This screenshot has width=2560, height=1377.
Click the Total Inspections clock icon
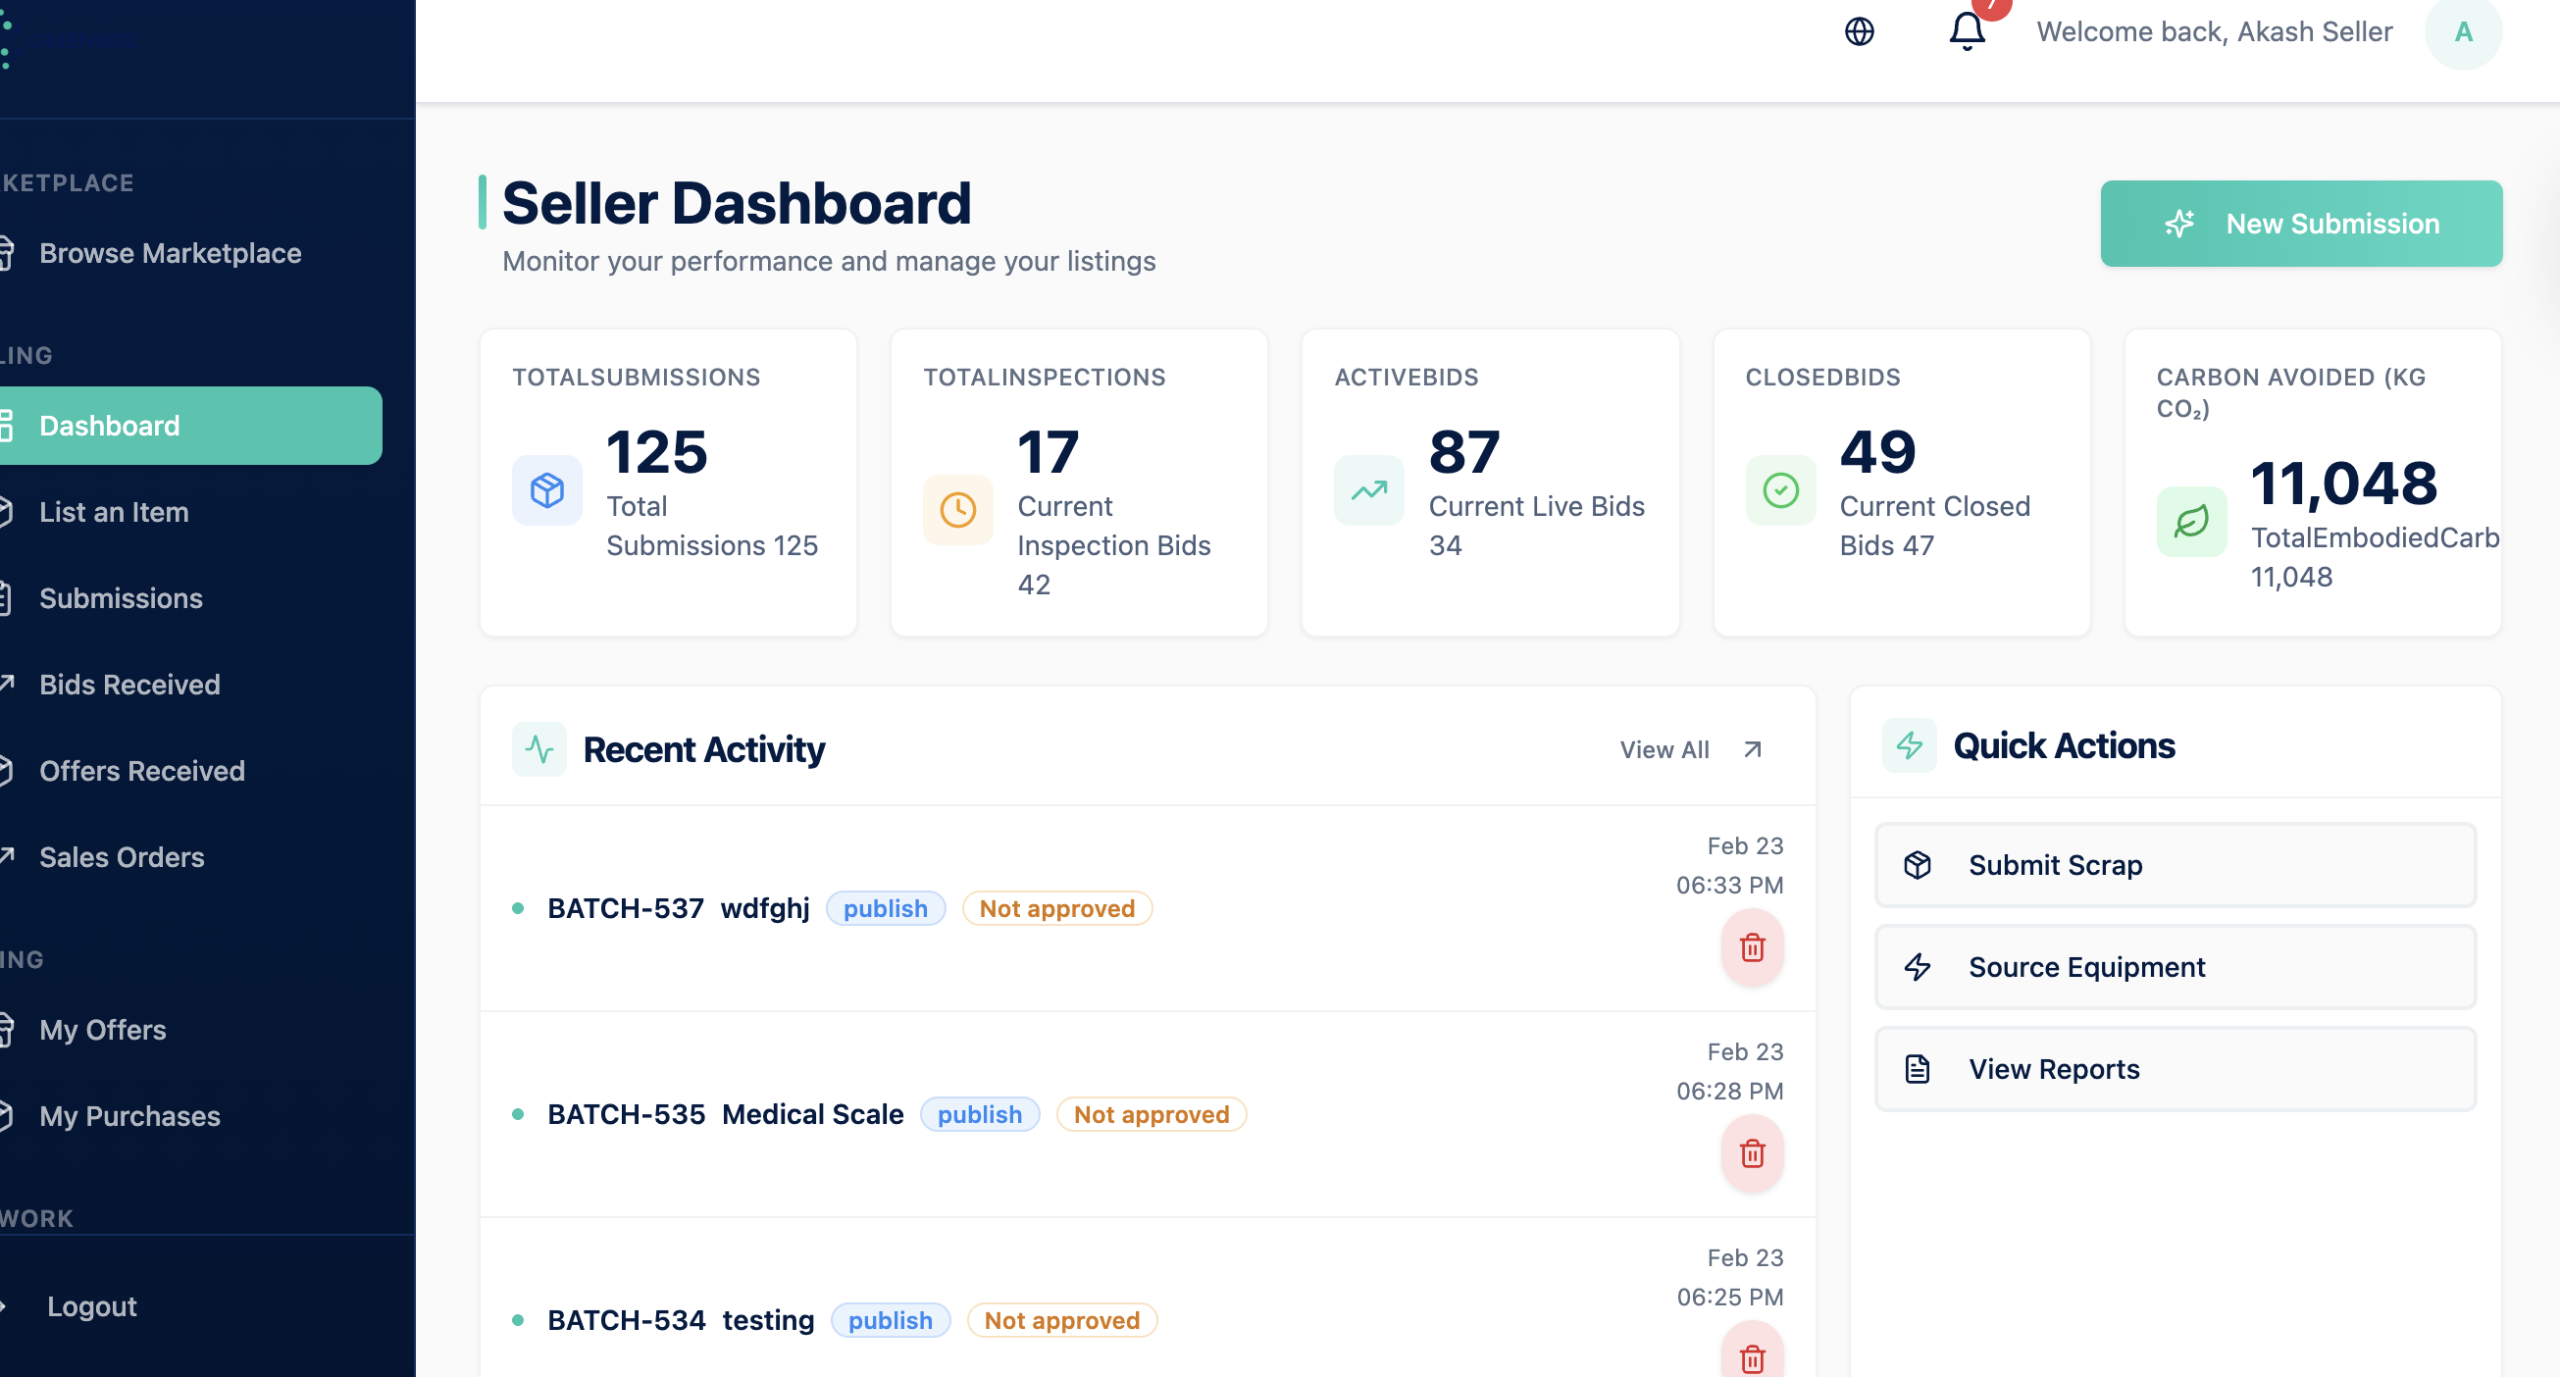(957, 510)
